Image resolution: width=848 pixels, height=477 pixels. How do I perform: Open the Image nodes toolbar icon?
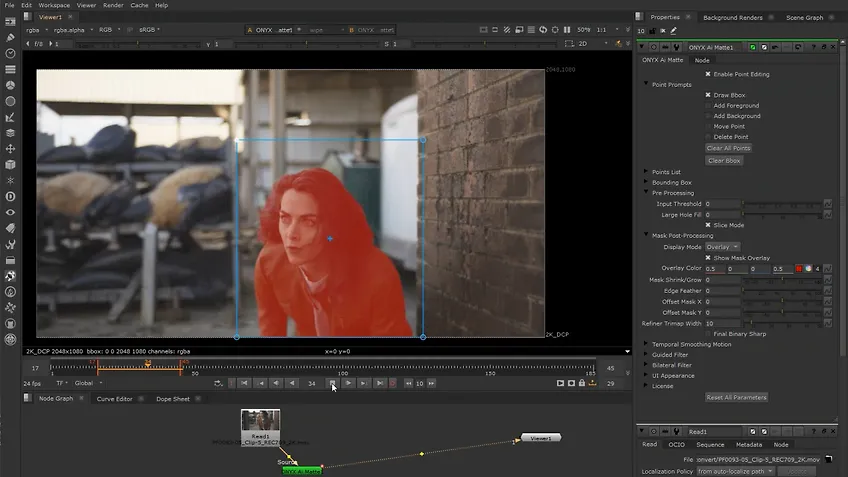click(x=10, y=22)
